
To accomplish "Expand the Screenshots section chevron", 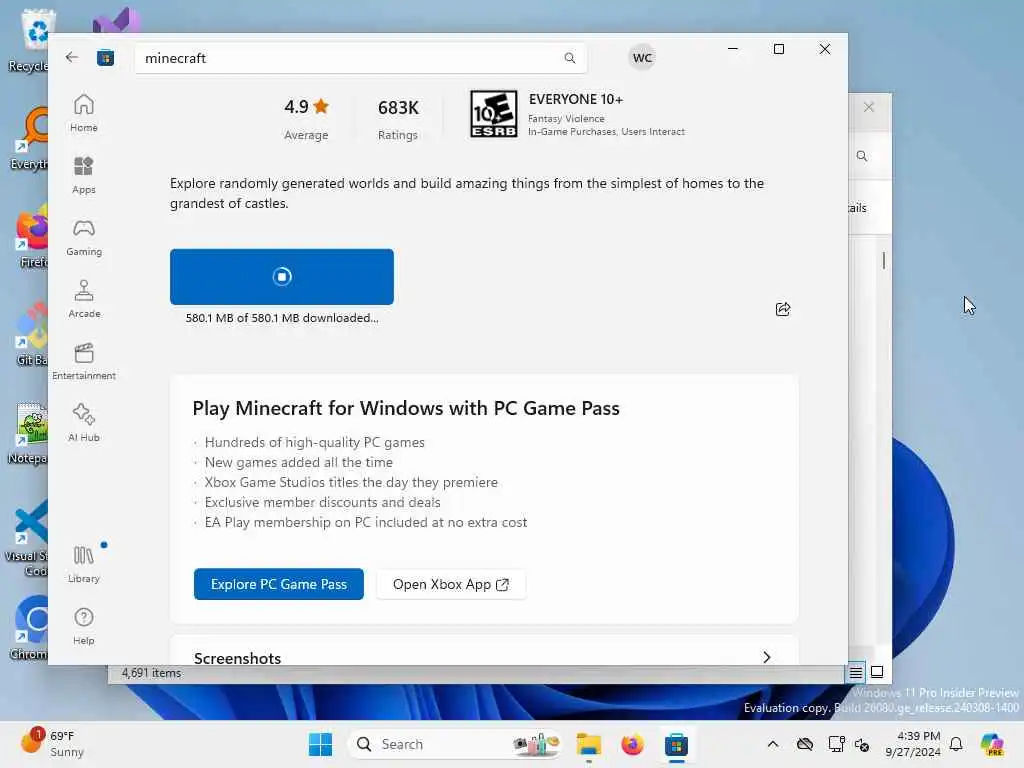I will pyautogui.click(x=767, y=657).
